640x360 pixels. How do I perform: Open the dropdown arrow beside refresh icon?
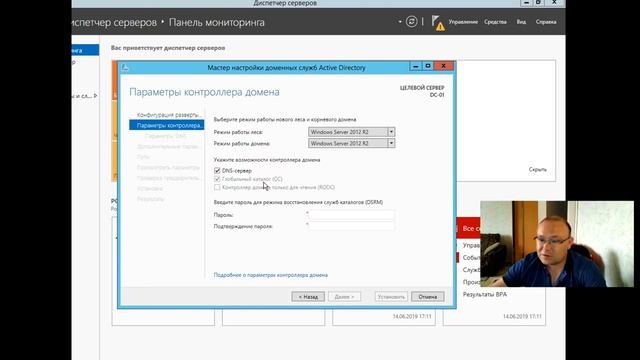click(x=400, y=22)
